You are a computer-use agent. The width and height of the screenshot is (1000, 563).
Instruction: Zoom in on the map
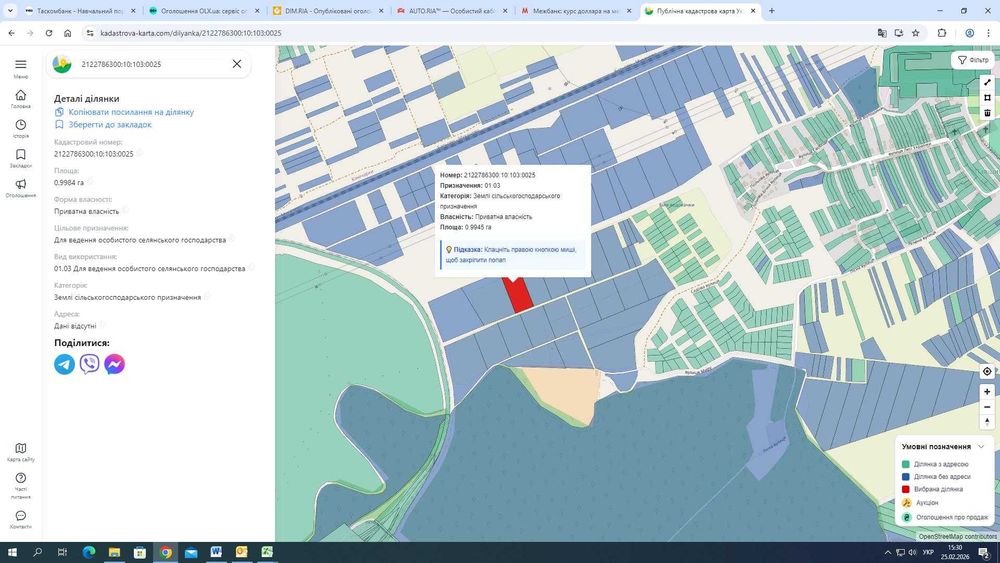tap(987, 392)
